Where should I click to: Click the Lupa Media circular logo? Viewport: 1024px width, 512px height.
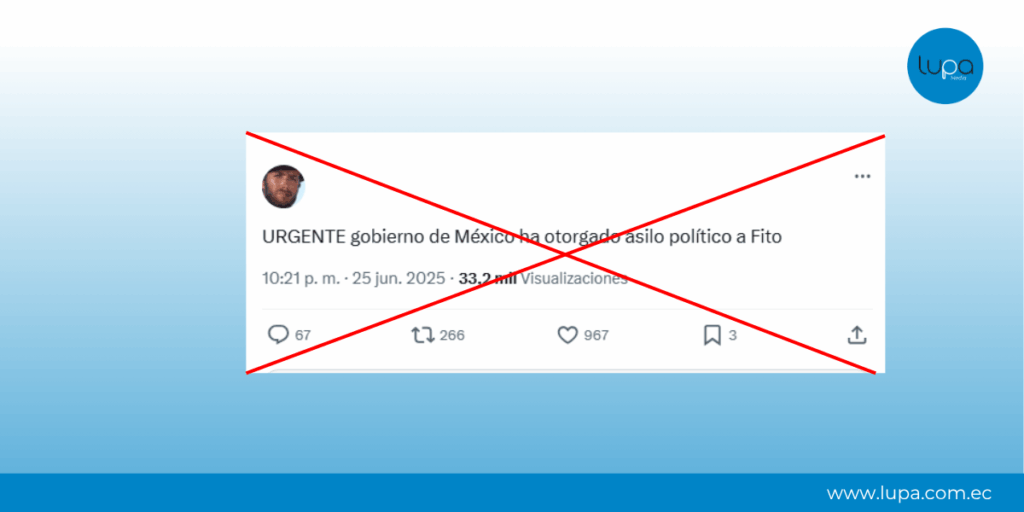pos(945,66)
